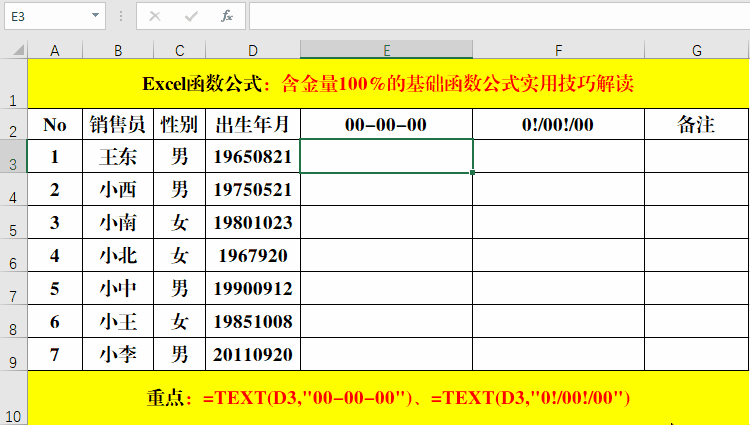
Task: Click empty 备注 cell in 小西's row
Action: point(697,189)
